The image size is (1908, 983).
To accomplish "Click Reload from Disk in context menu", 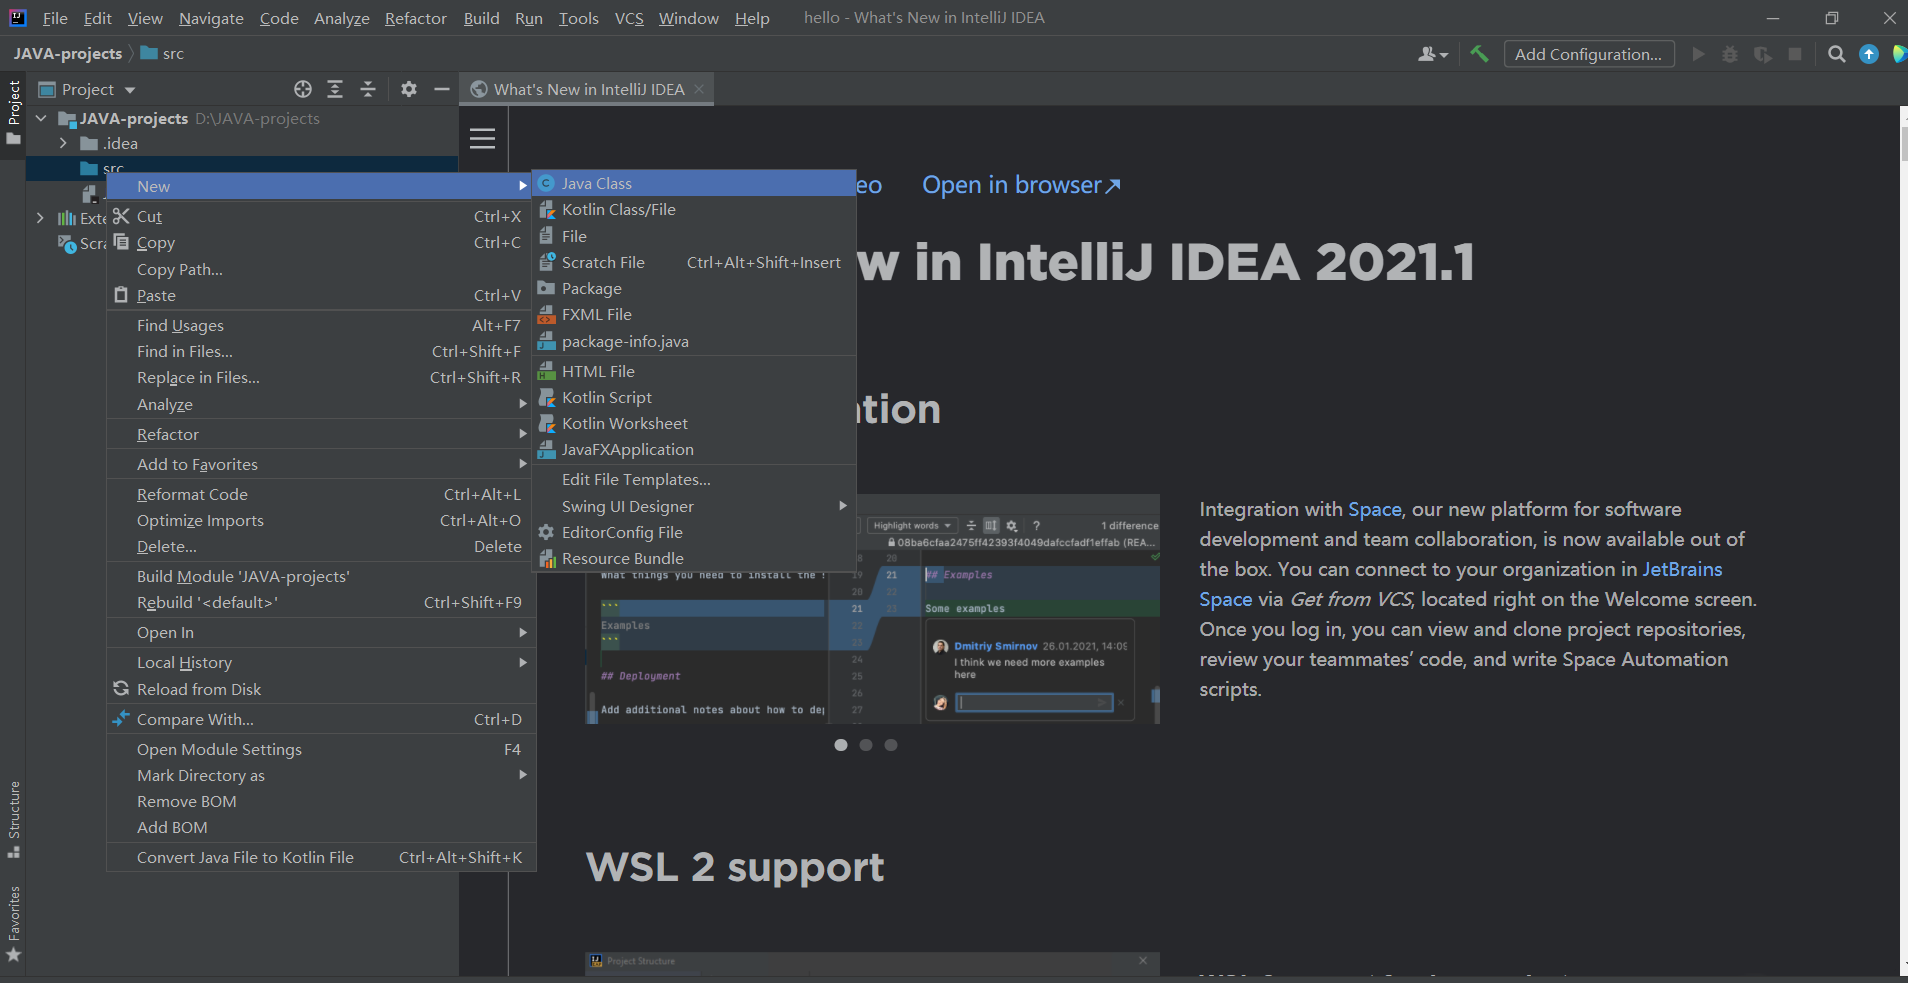I will point(321,689).
